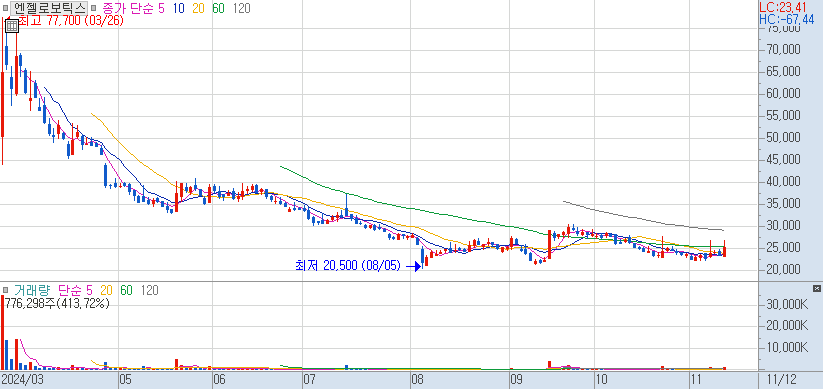Select the green 60 volume moving average

[126, 290]
